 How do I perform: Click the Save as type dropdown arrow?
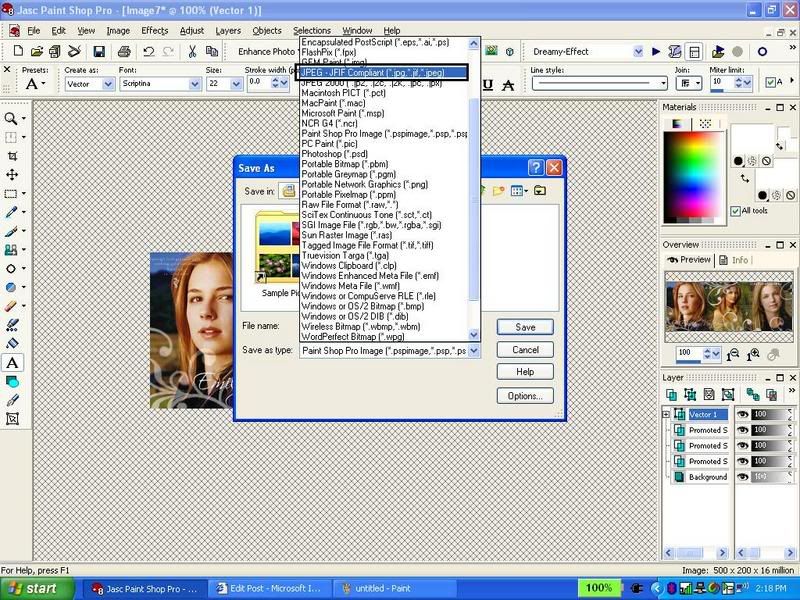tap(474, 351)
